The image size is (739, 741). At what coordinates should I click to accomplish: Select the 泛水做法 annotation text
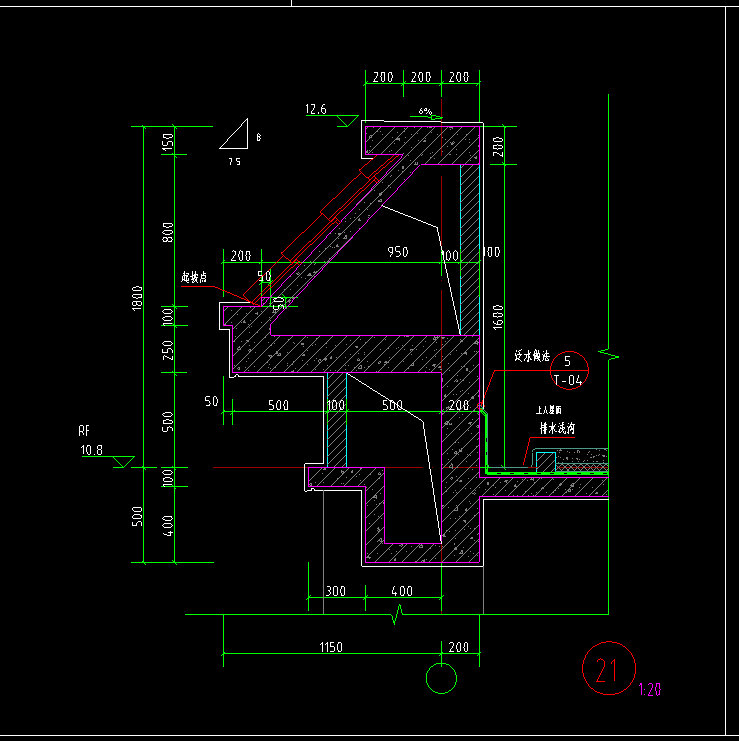pyautogui.click(x=532, y=355)
